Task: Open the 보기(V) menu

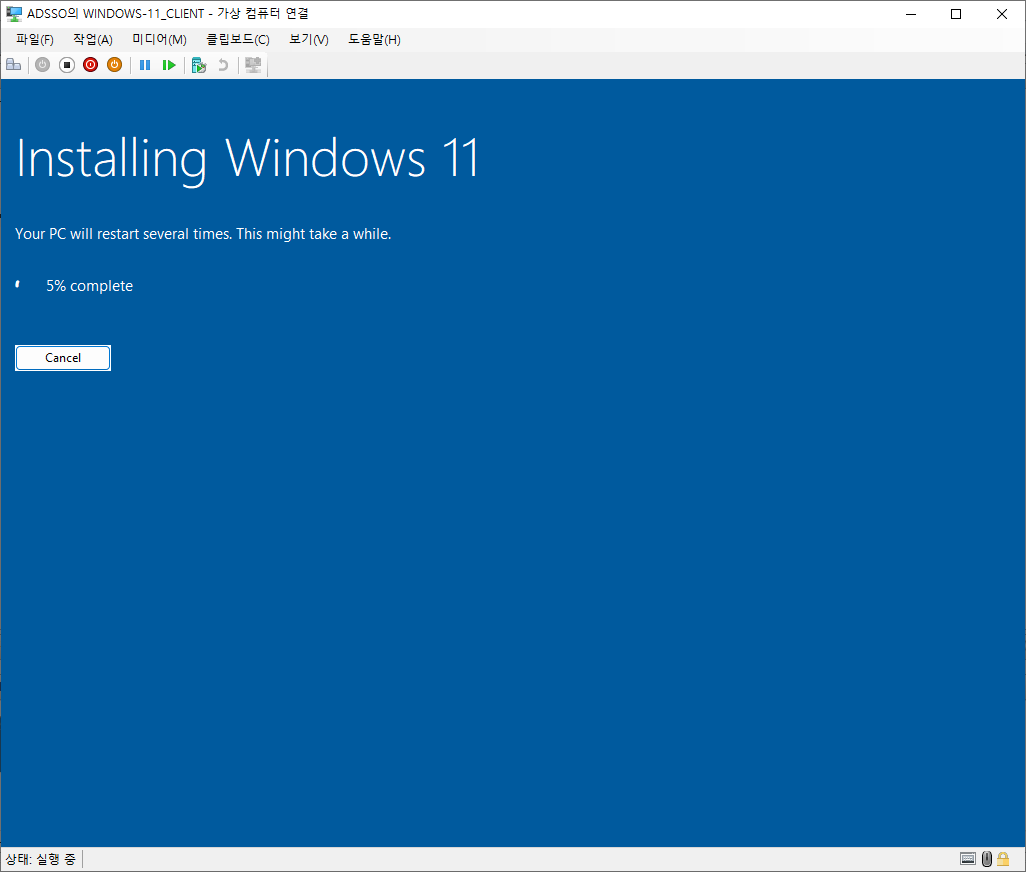Action: (309, 40)
